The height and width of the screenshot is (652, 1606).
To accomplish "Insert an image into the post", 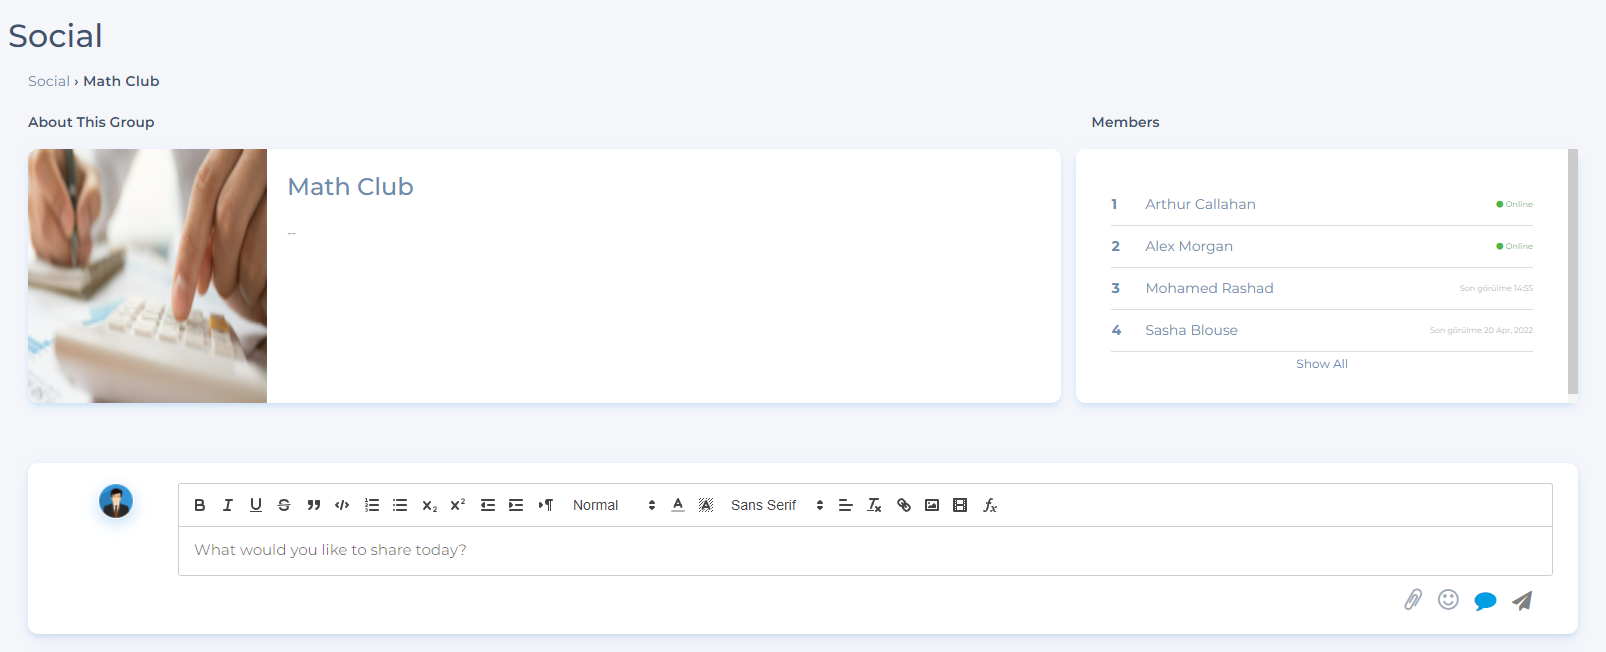I will 932,505.
